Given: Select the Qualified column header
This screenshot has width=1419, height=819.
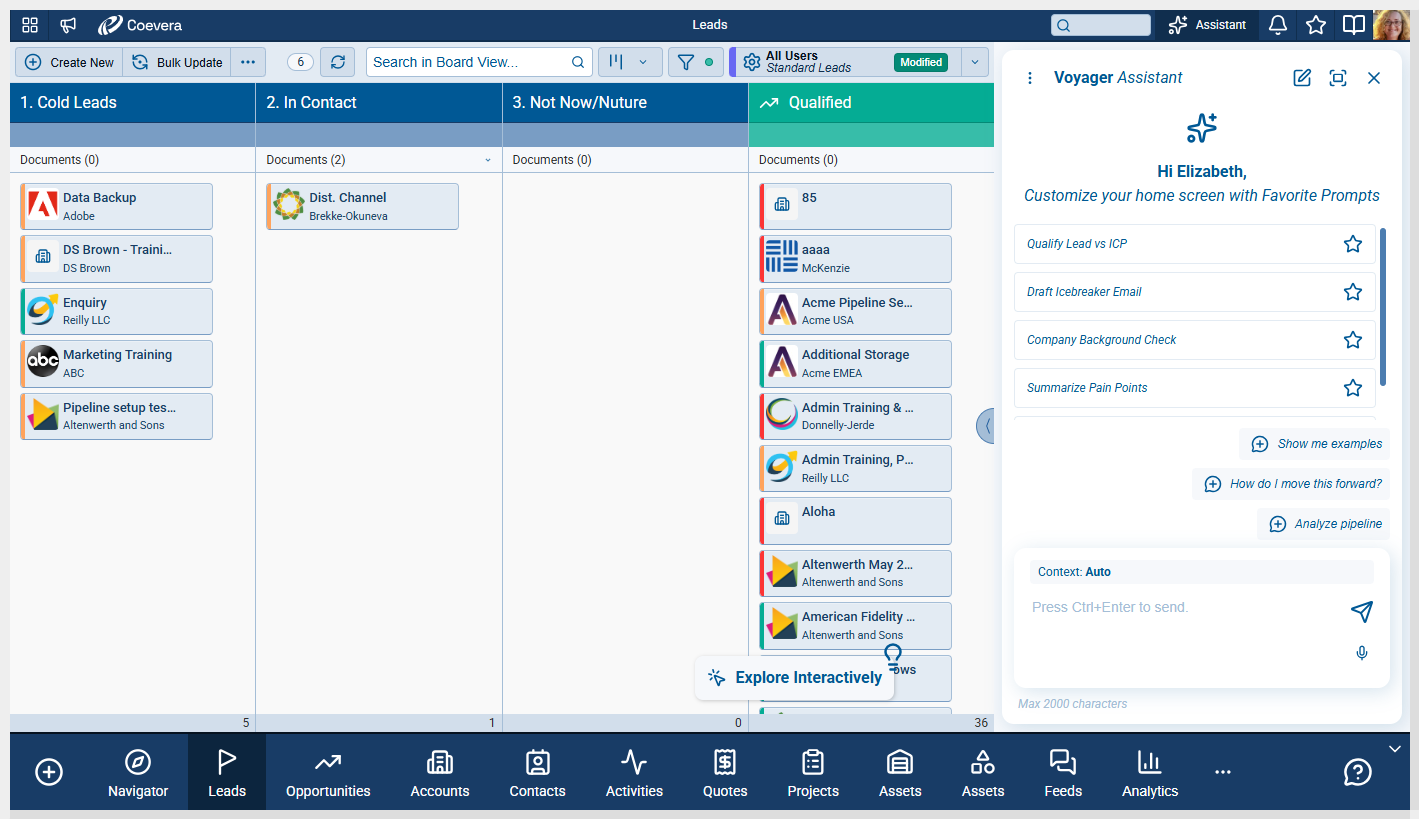Looking at the screenshot, I should point(871,102).
